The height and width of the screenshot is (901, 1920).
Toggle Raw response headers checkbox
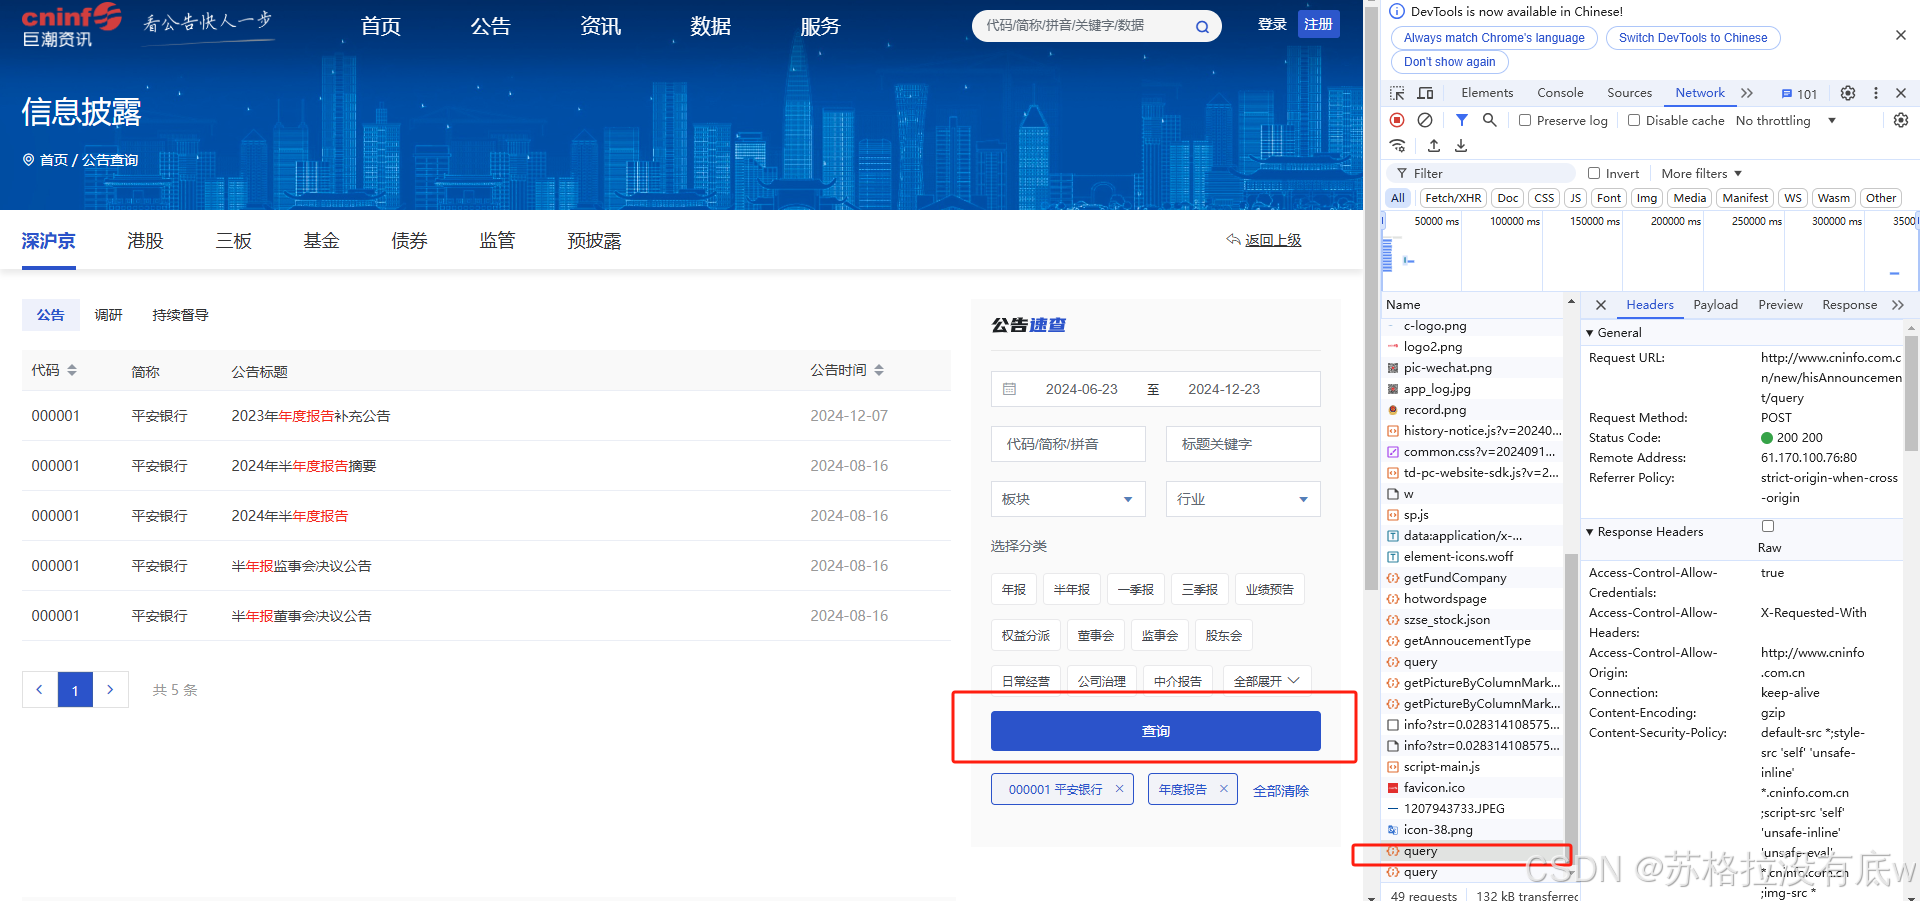click(x=1768, y=526)
